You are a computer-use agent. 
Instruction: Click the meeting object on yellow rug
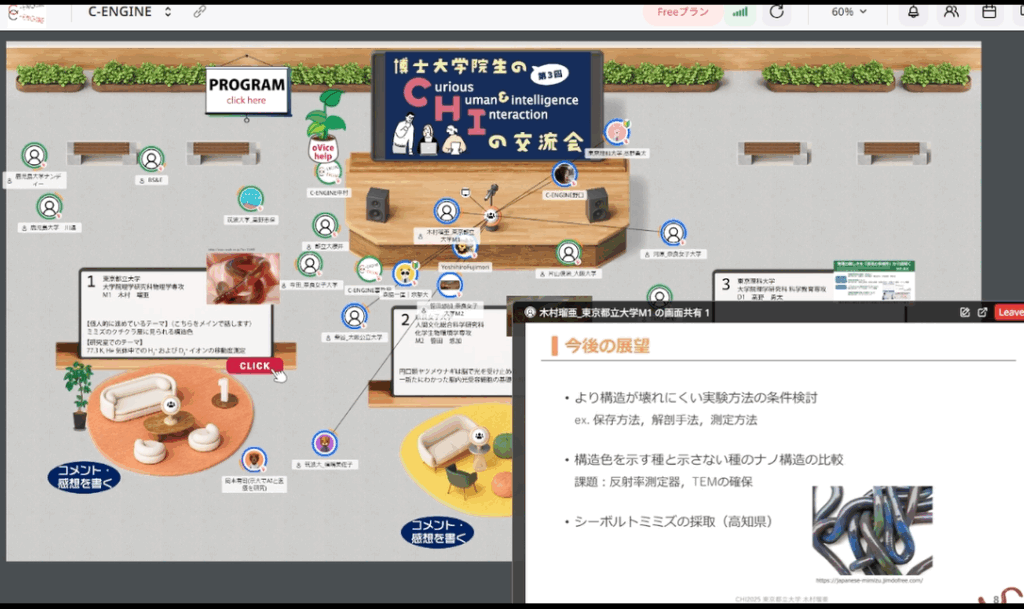(480, 436)
